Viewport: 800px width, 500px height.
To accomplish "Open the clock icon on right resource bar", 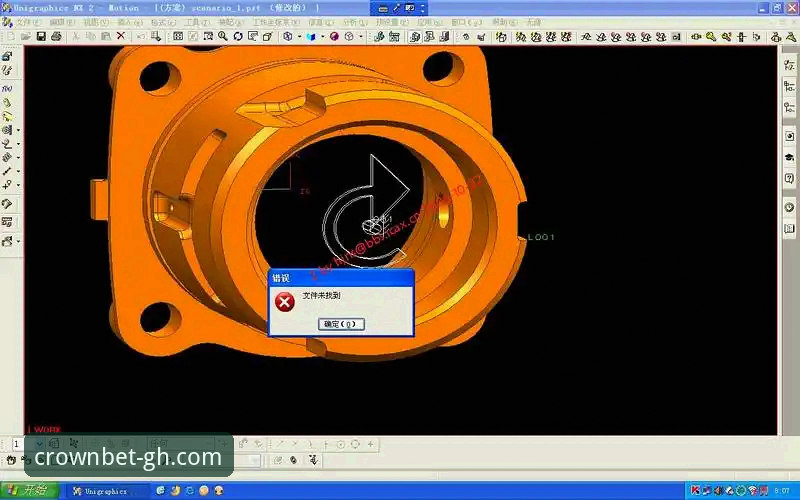I will (x=789, y=207).
